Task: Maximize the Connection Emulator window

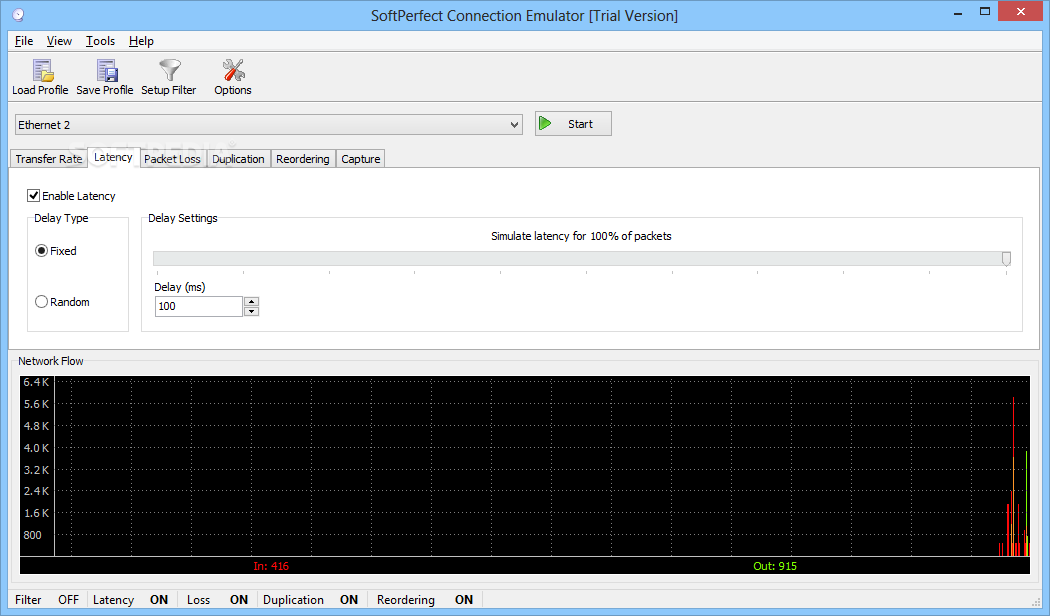Action: click(985, 12)
